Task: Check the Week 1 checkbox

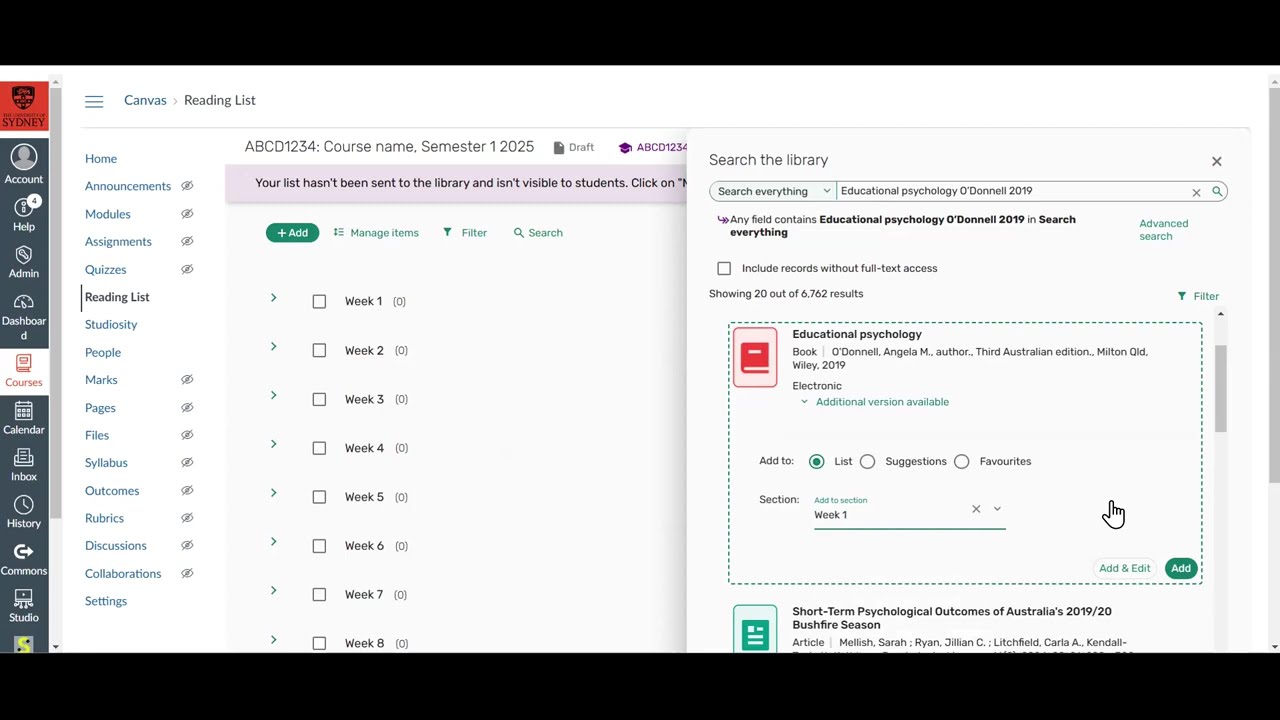Action: coord(319,301)
